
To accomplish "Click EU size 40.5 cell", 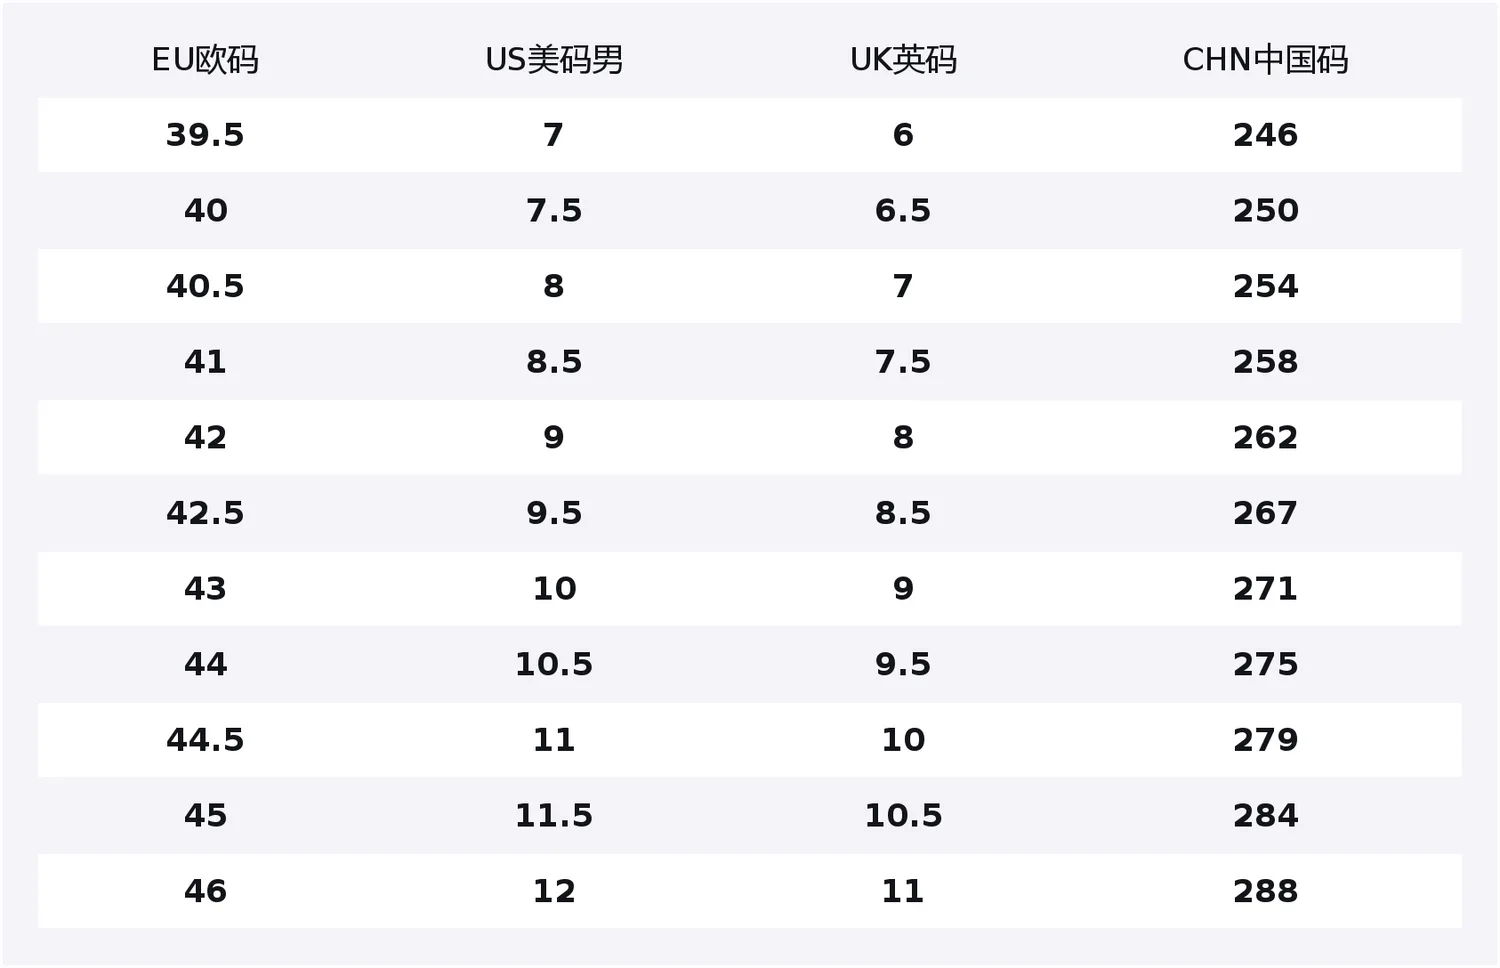I will point(205,286).
